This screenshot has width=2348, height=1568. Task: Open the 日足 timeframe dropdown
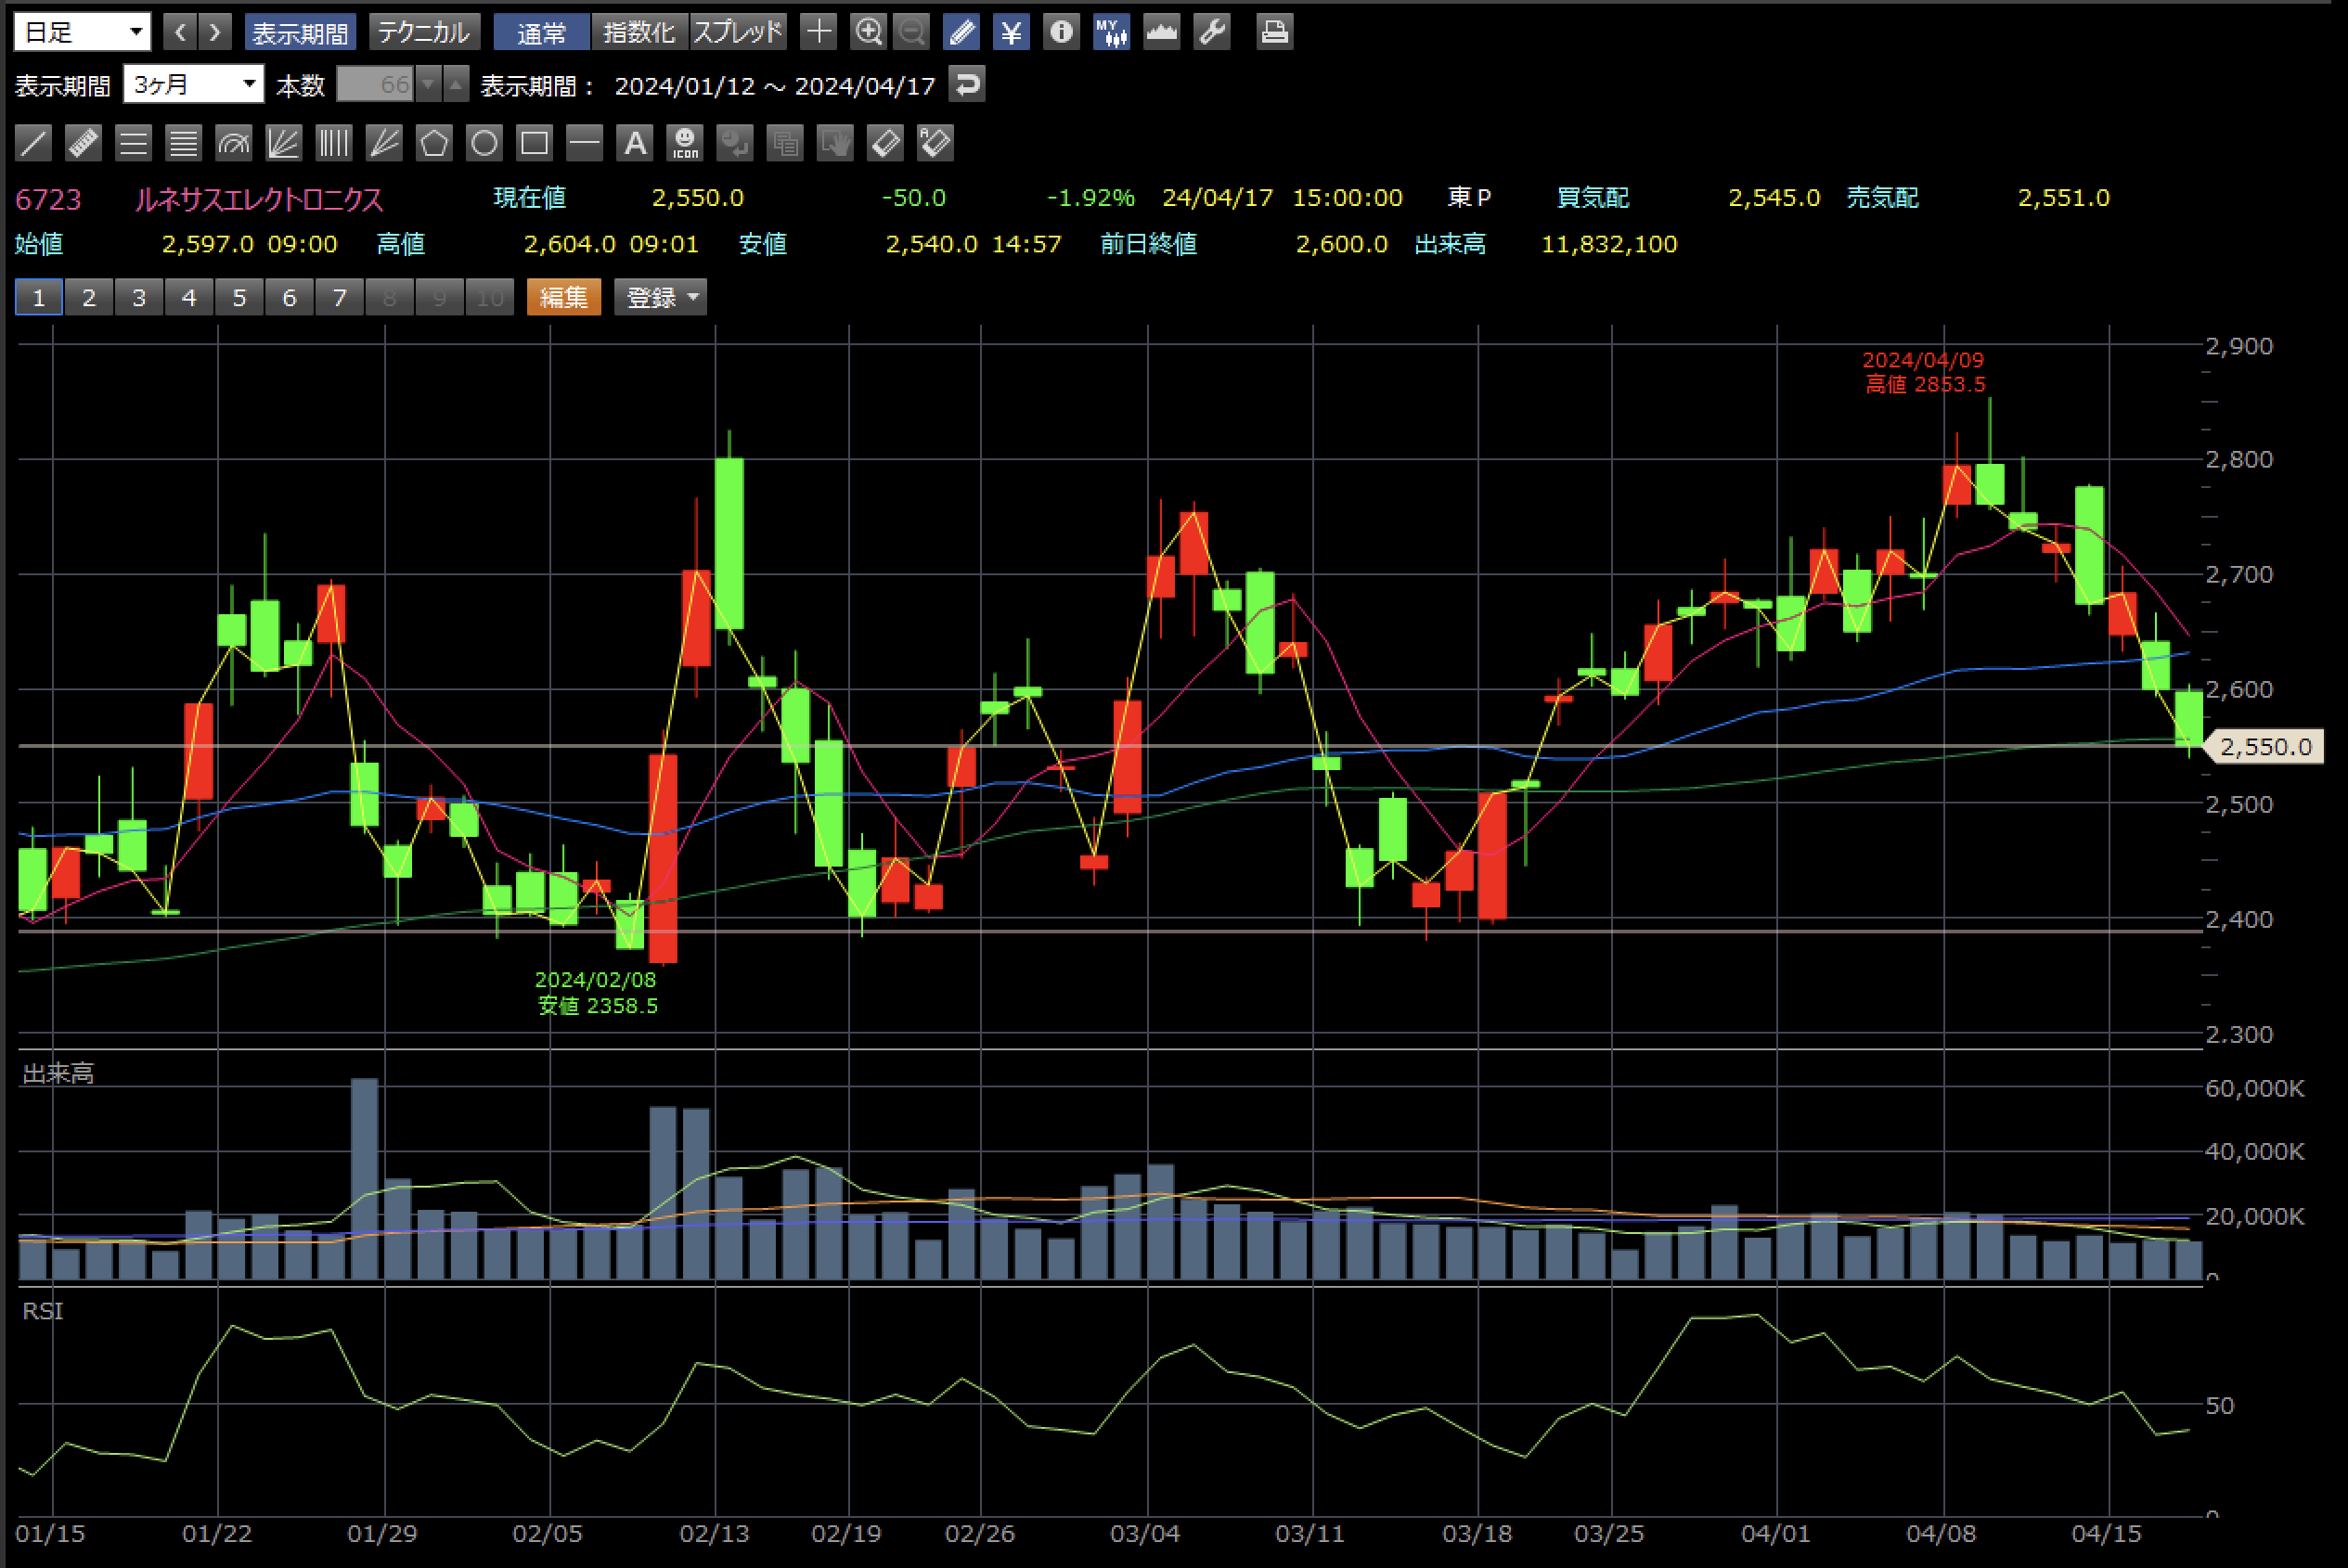(82, 32)
